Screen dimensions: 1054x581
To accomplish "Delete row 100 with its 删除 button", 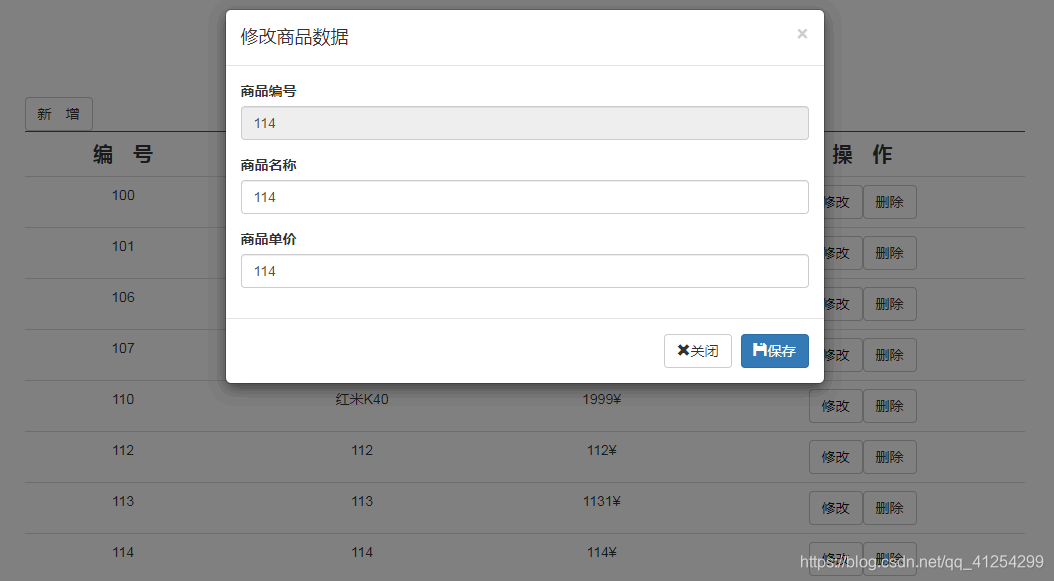I will tap(889, 202).
